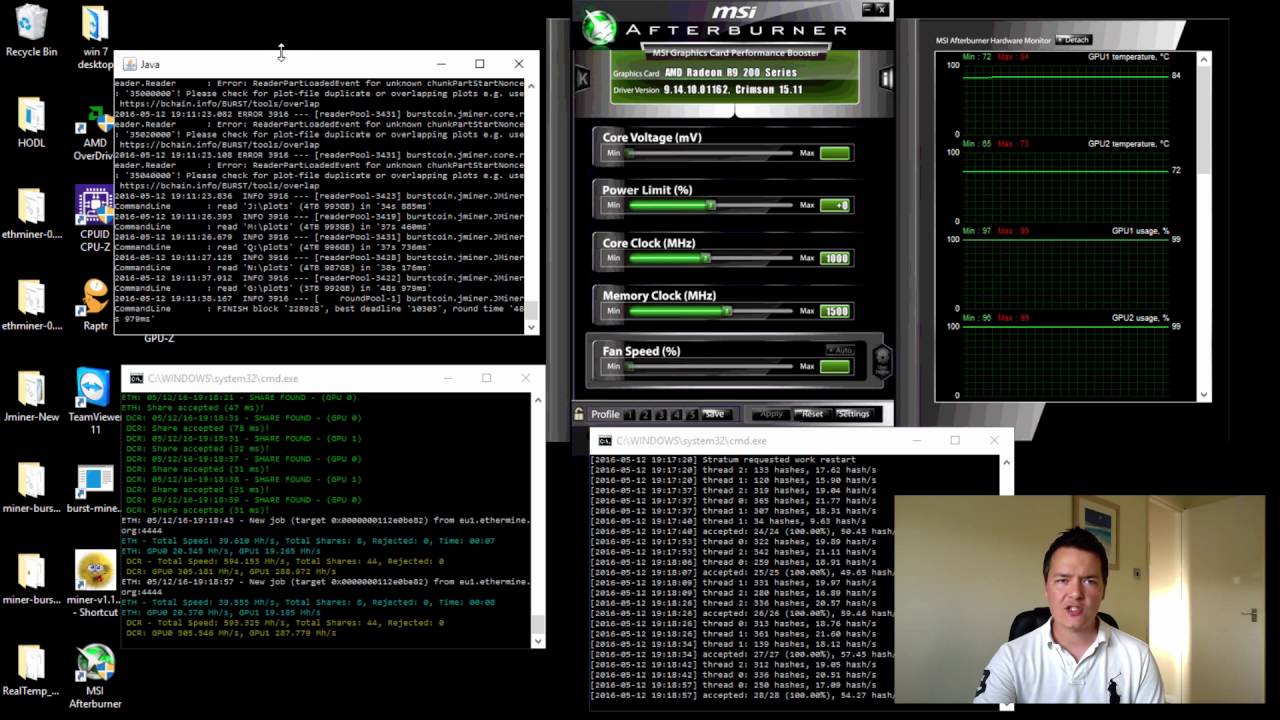The height and width of the screenshot is (720, 1280).
Task: Click the Reset button in Afterburner
Action: [812, 414]
